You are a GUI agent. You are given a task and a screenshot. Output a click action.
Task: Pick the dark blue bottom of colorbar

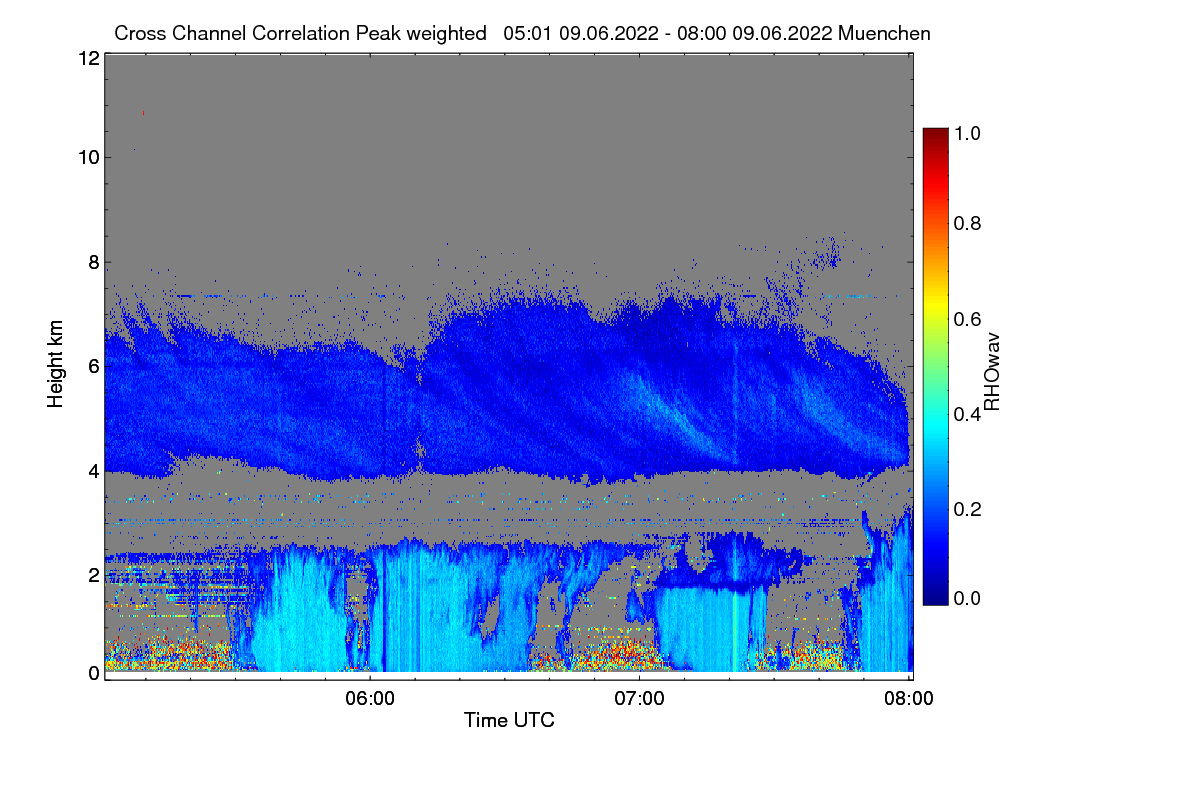934,598
